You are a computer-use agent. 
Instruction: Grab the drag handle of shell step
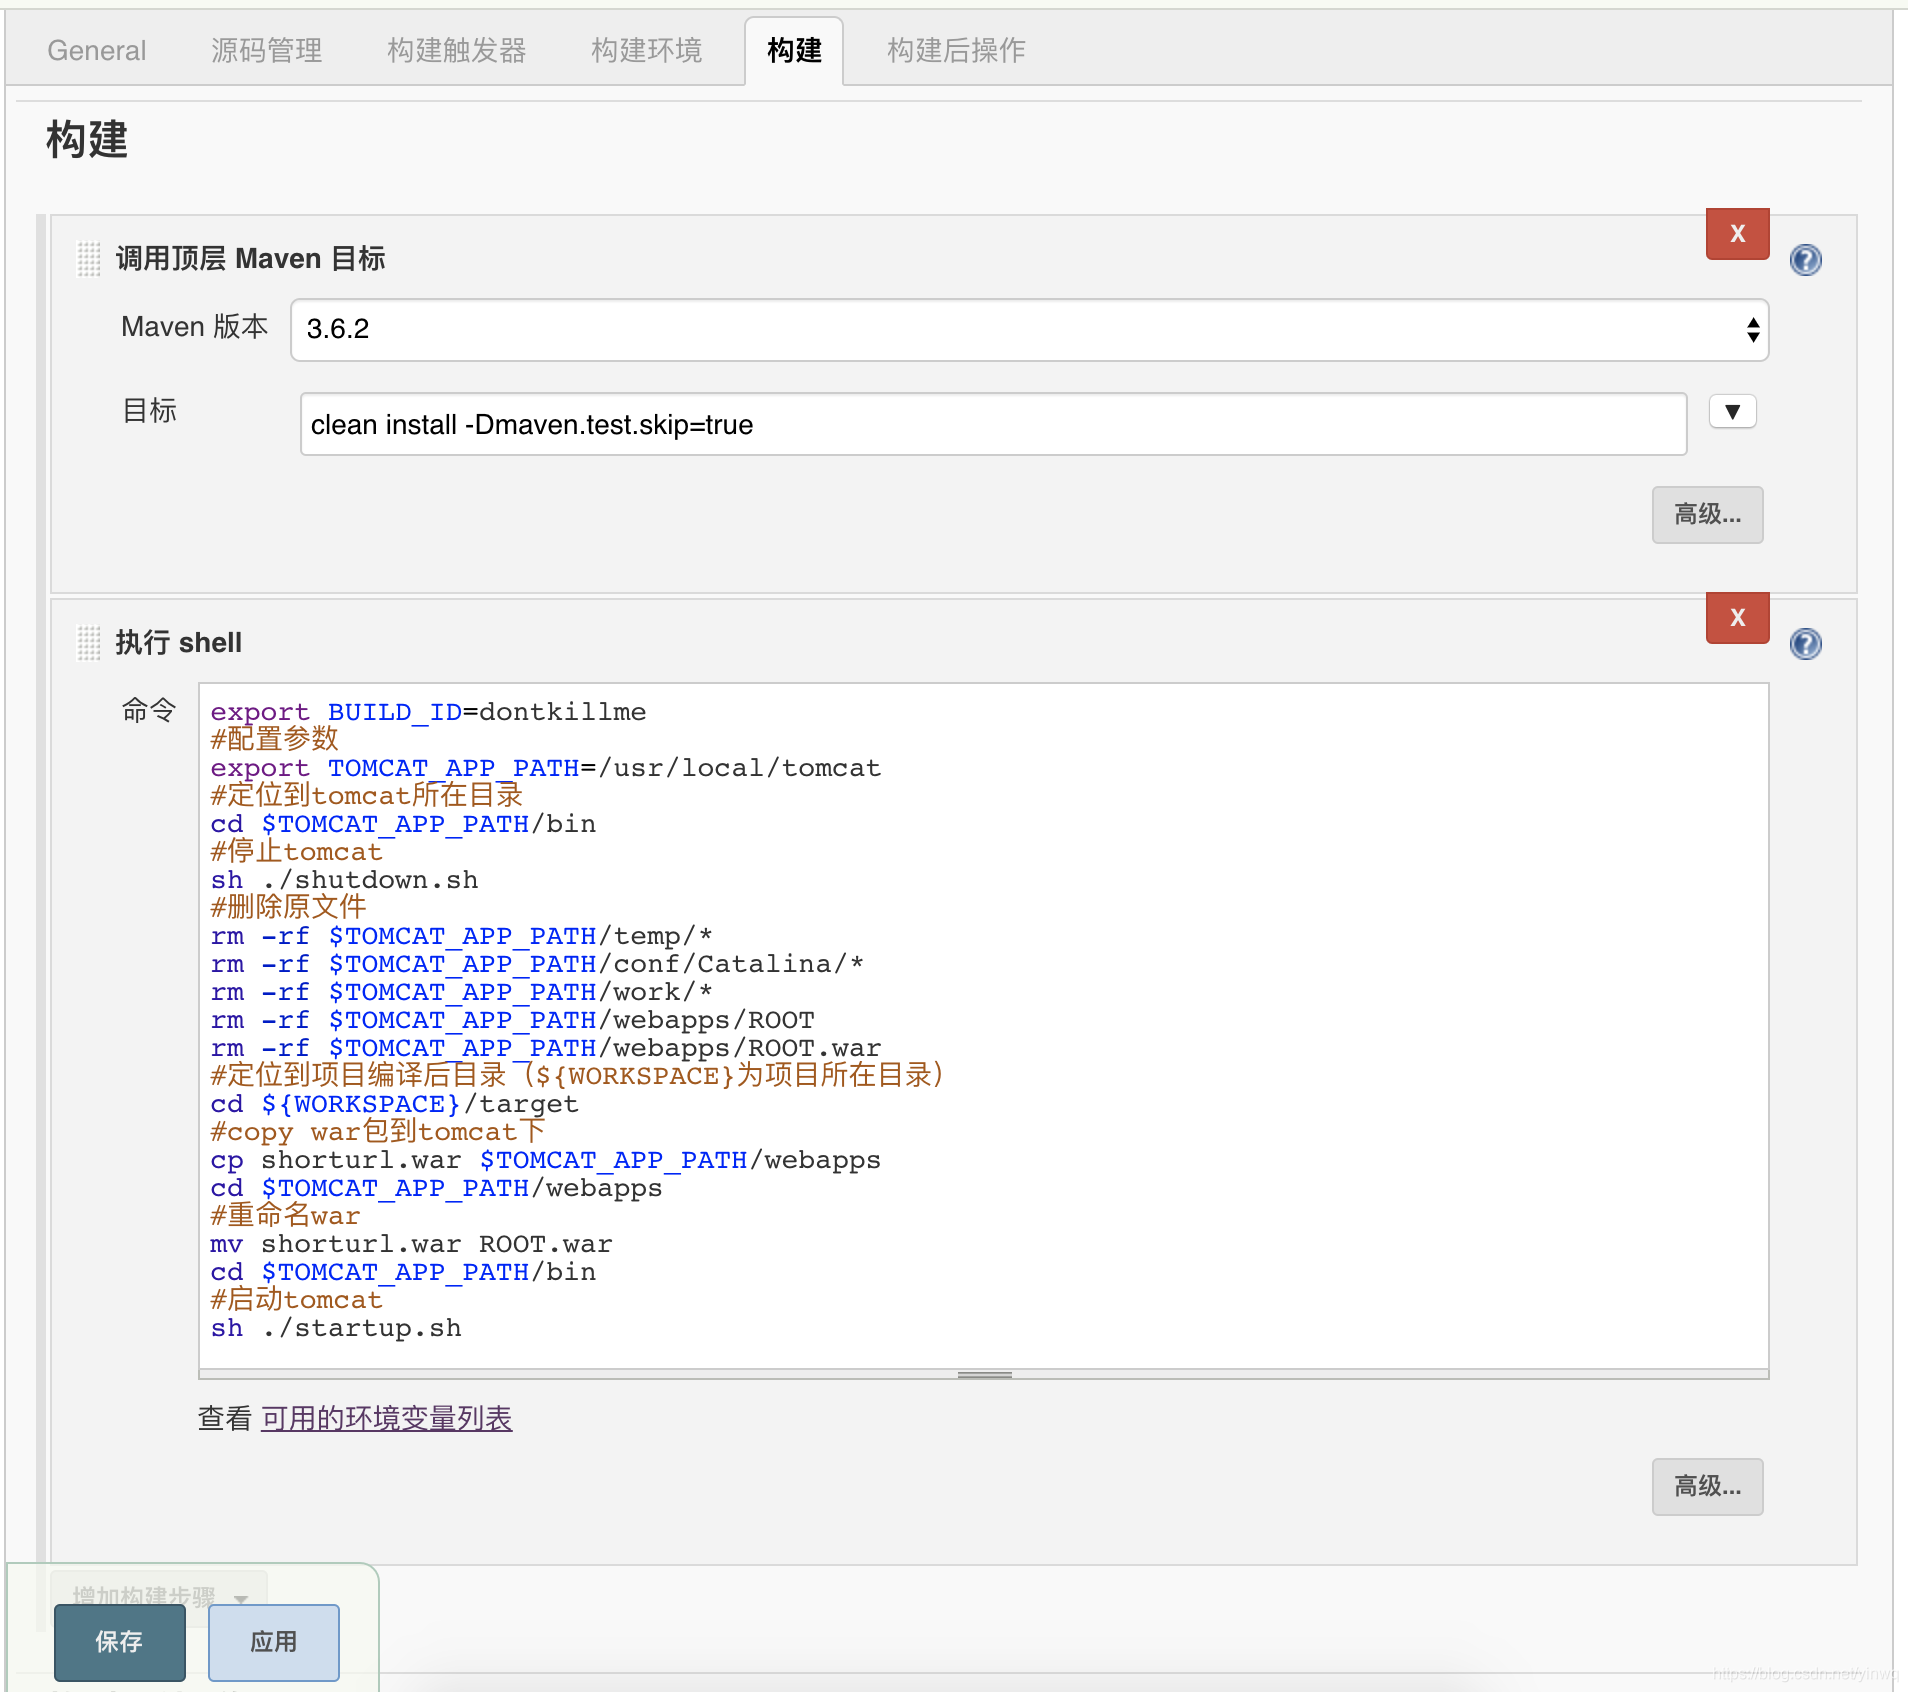[89, 643]
